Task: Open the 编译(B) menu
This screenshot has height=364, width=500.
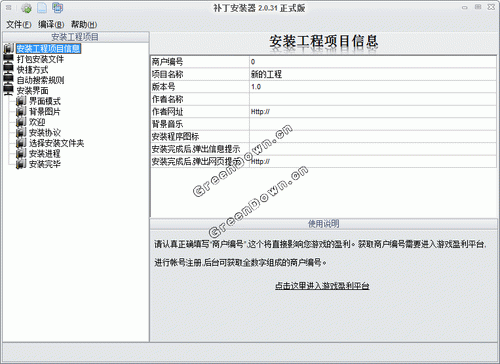Action: tap(51, 24)
